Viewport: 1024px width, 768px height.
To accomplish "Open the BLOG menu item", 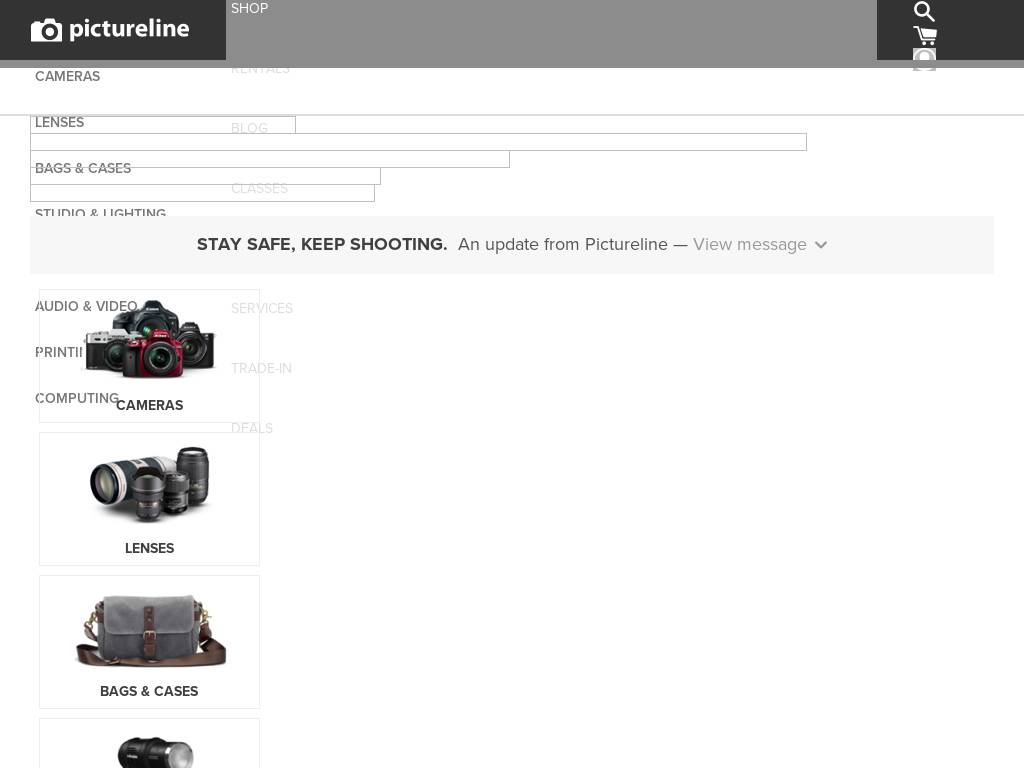I will tap(249, 128).
